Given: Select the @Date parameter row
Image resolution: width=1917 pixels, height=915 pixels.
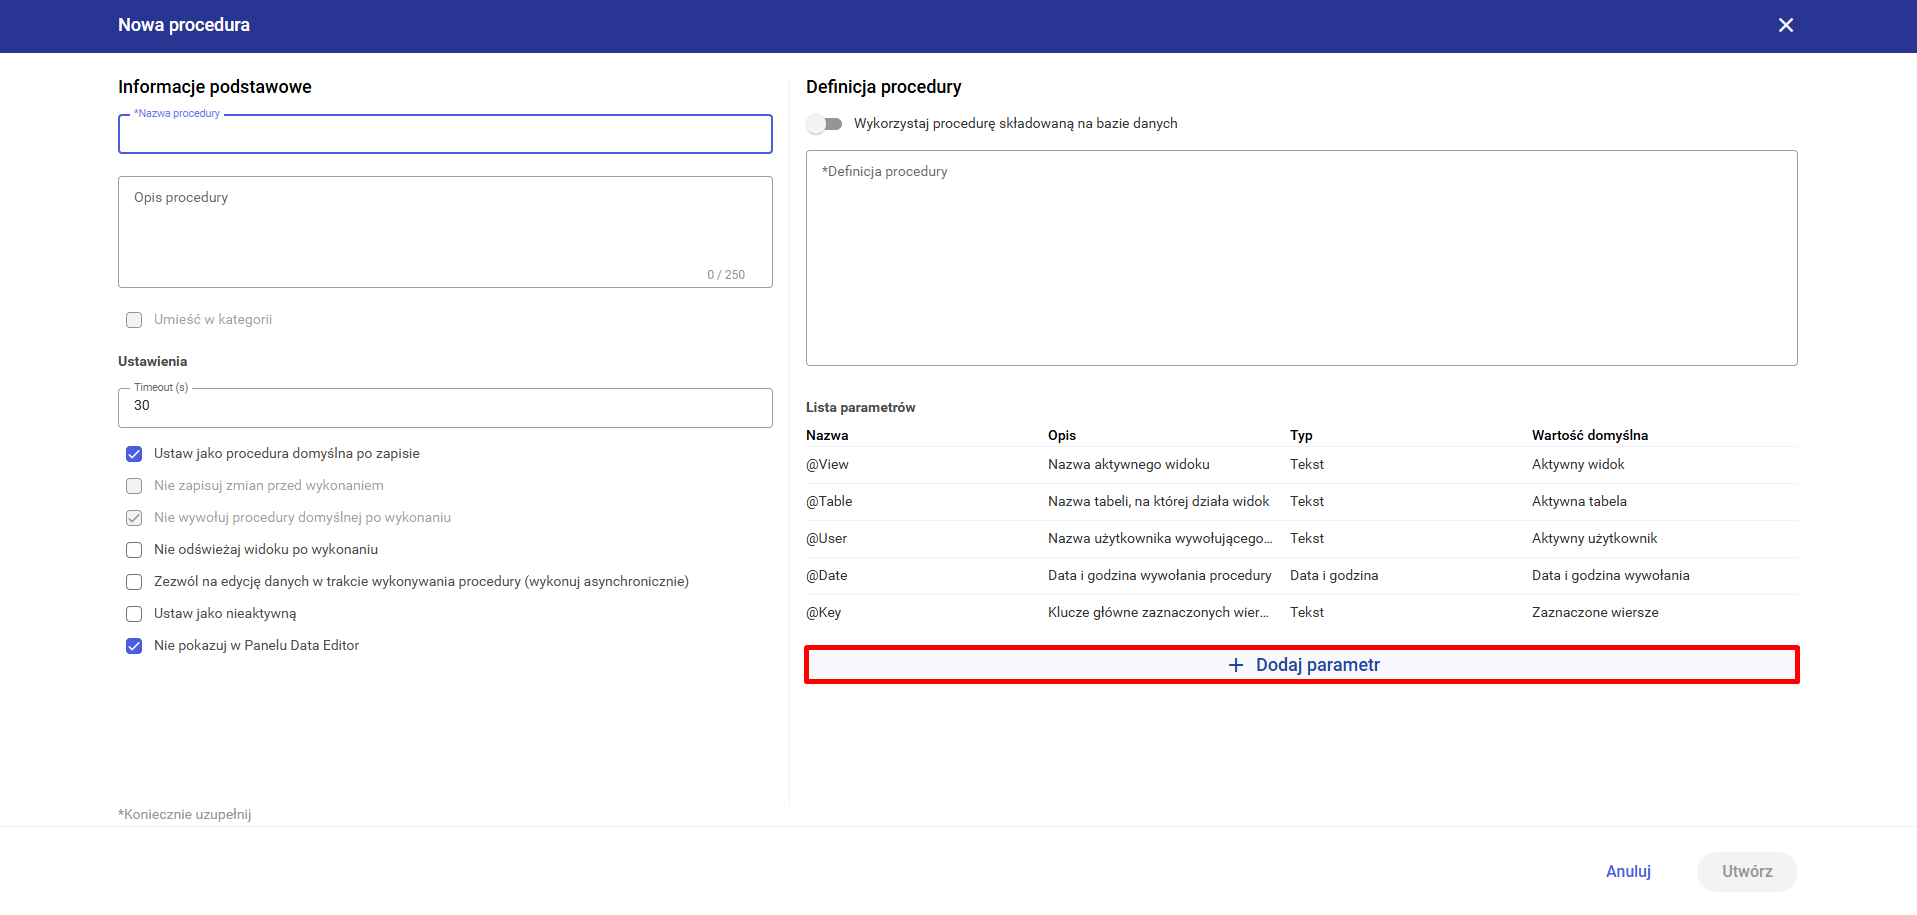Looking at the screenshot, I should (x=1301, y=576).
